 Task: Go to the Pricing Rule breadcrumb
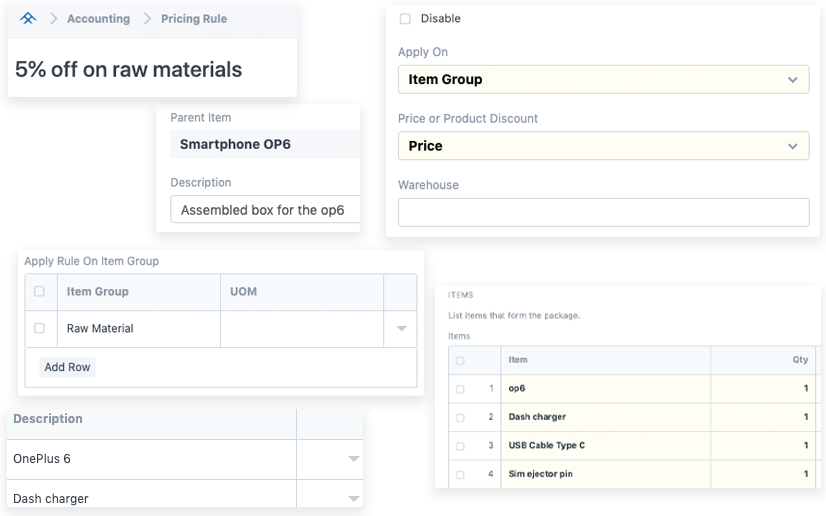(193, 19)
